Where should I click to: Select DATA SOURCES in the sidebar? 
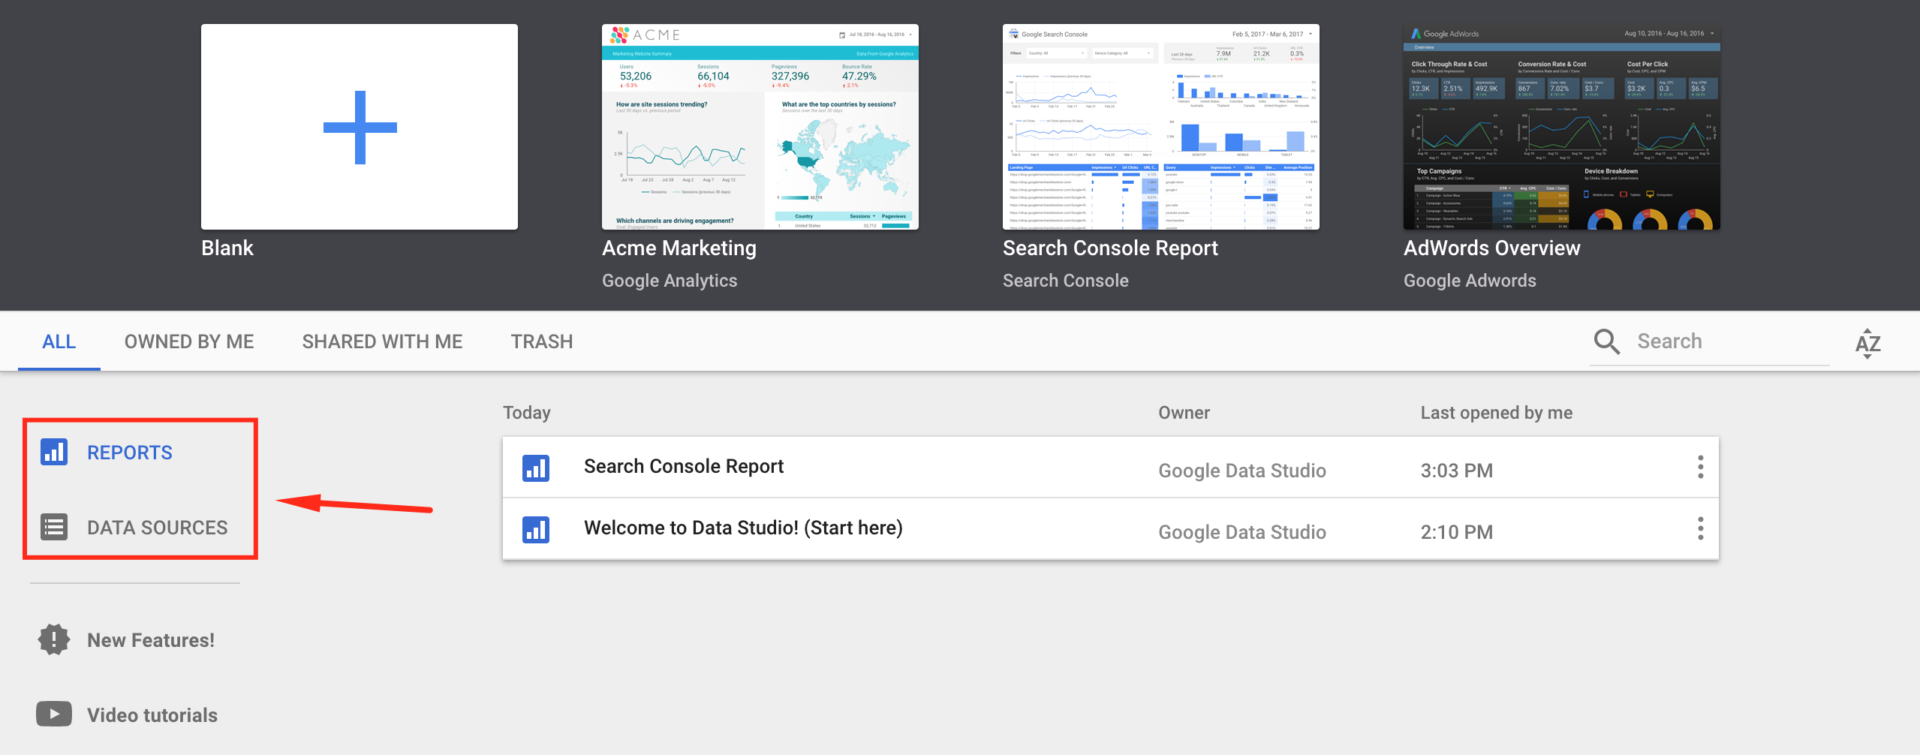[x=157, y=528]
